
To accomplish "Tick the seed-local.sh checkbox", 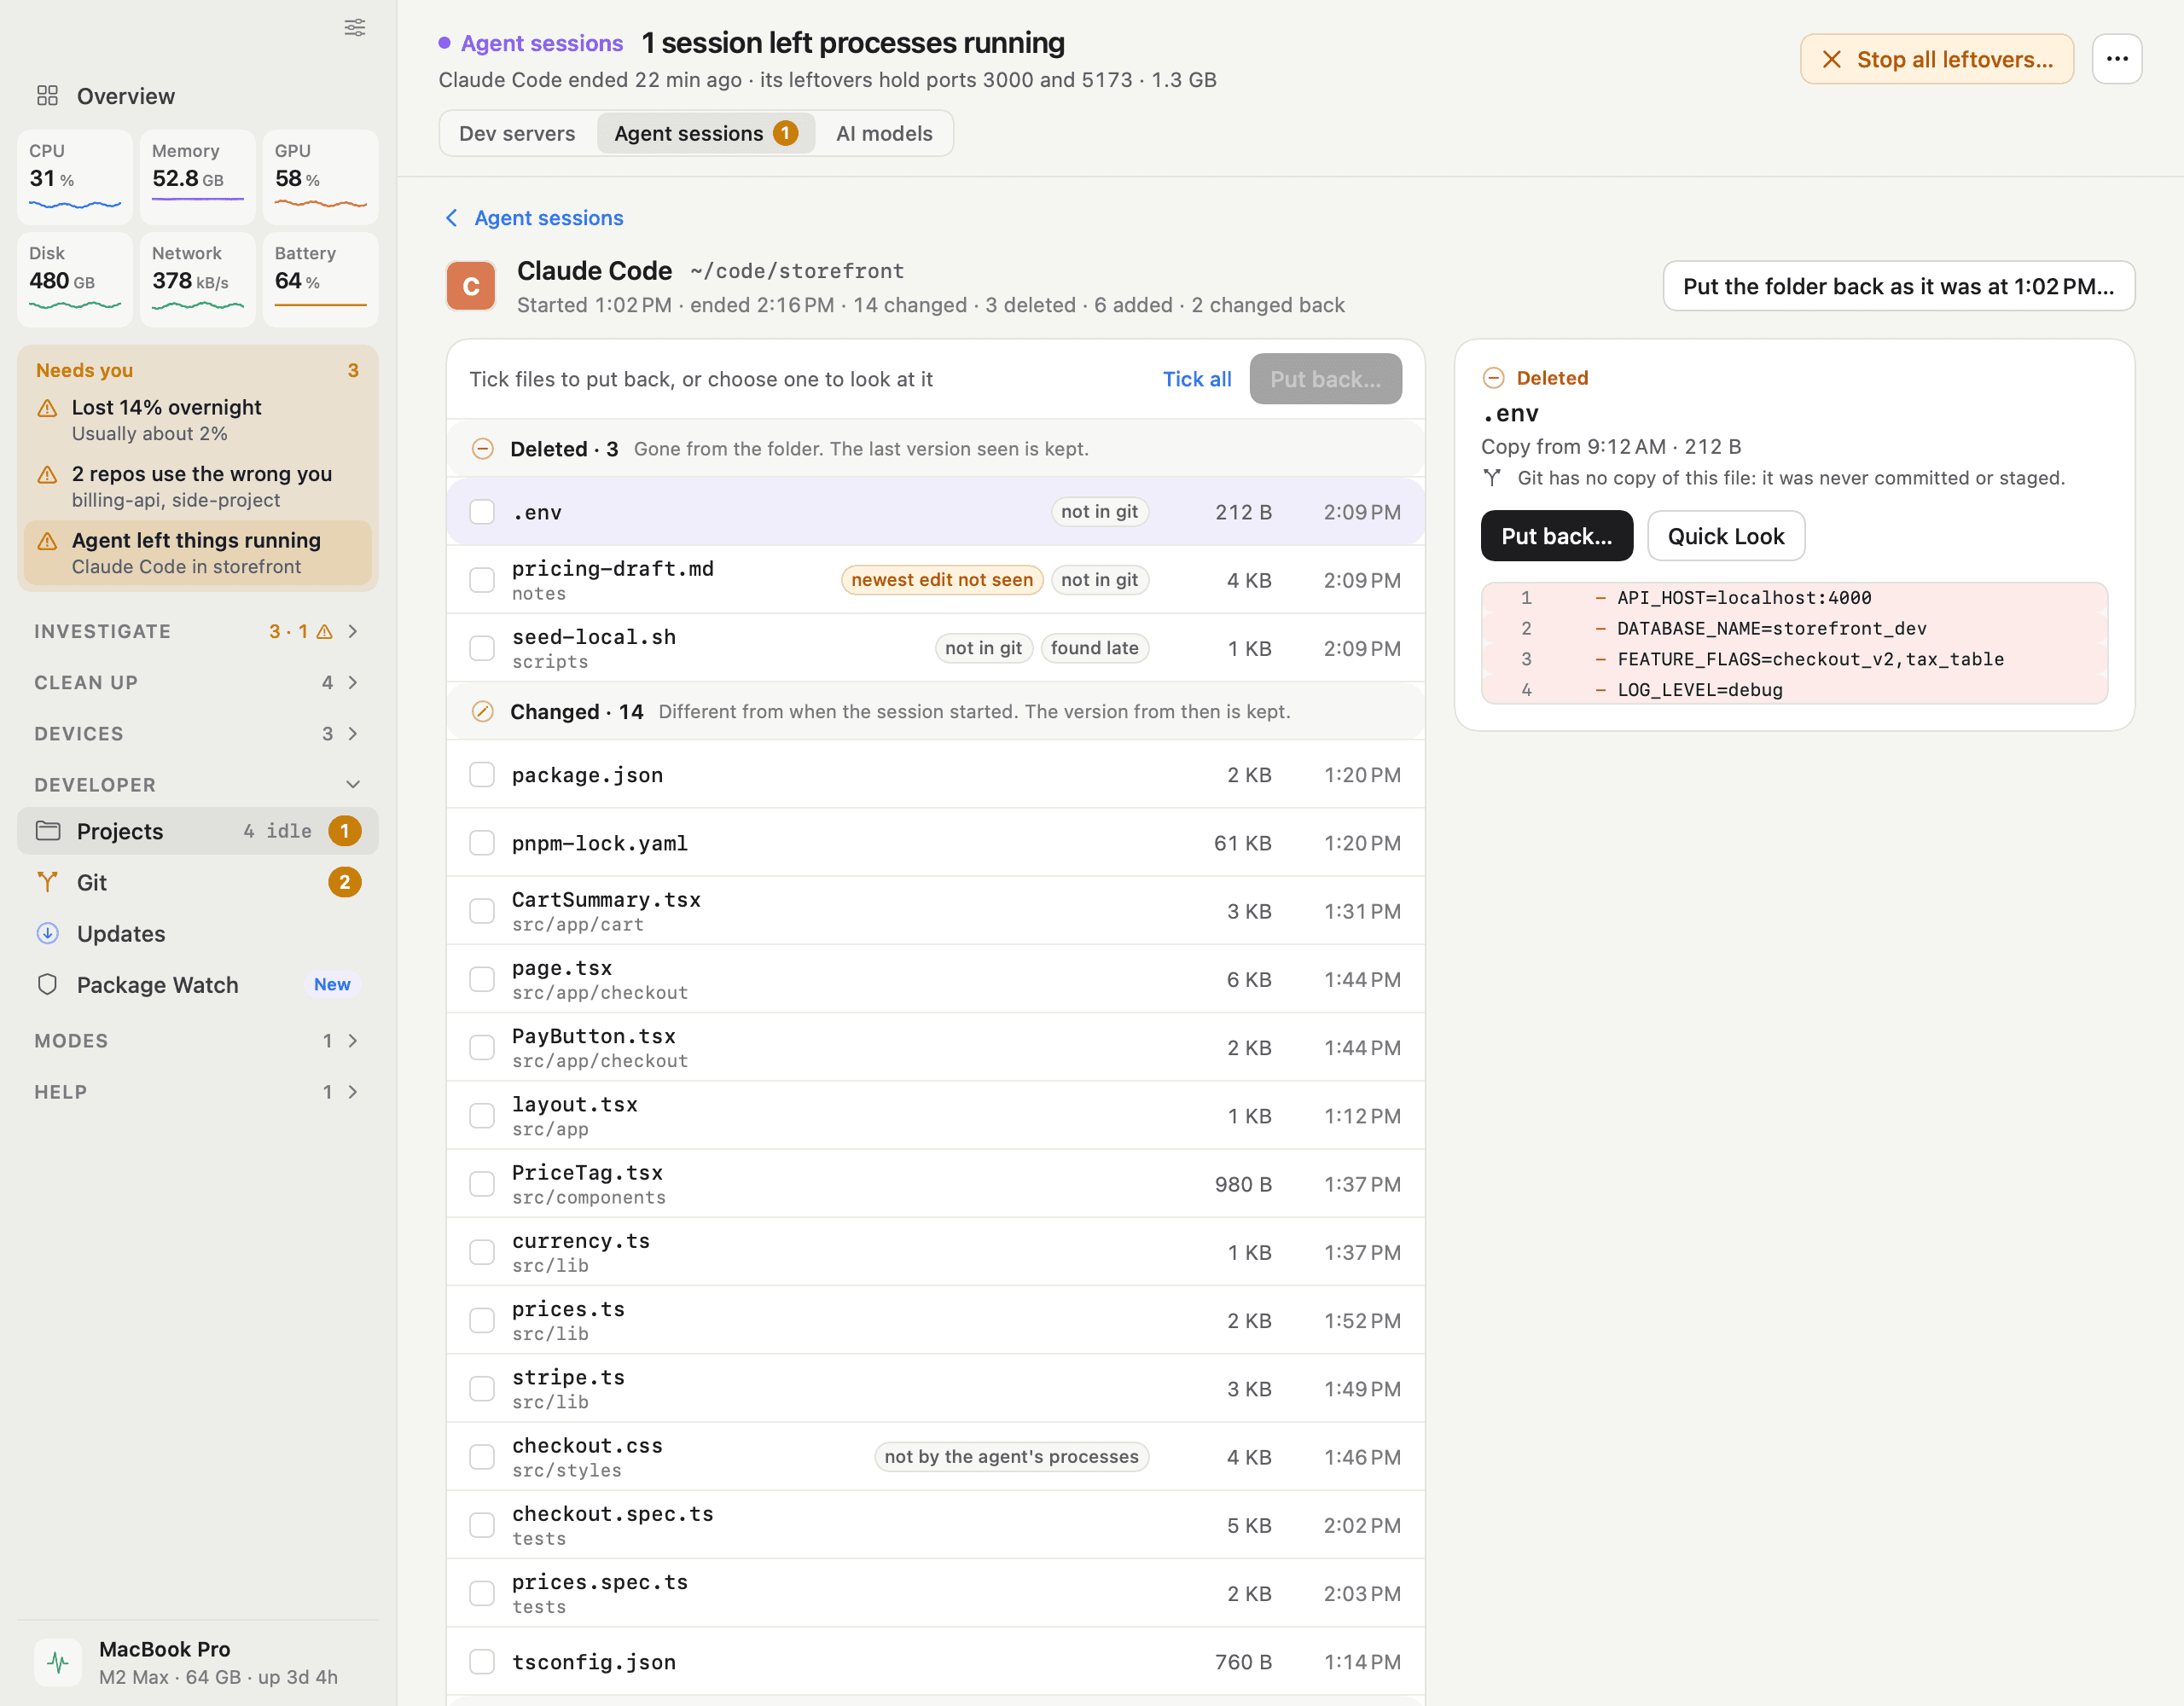I will pyautogui.click(x=482, y=648).
